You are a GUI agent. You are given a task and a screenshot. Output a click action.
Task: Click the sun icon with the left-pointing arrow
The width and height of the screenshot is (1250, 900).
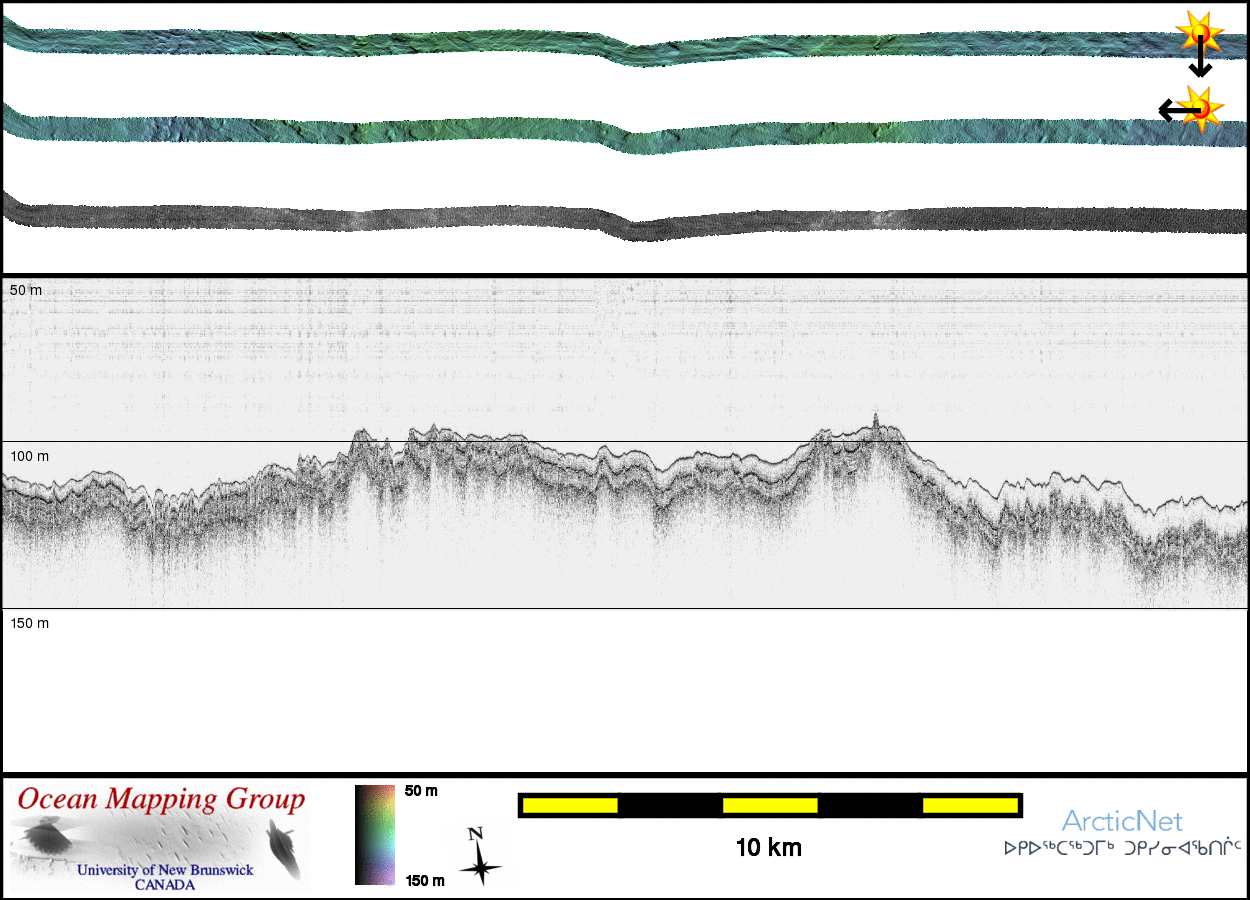(x=1201, y=106)
